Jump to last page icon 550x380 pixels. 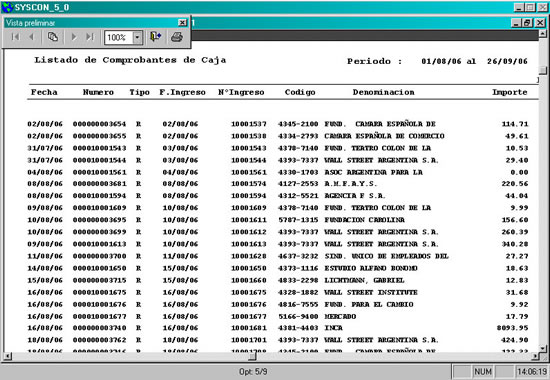click(x=90, y=37)
